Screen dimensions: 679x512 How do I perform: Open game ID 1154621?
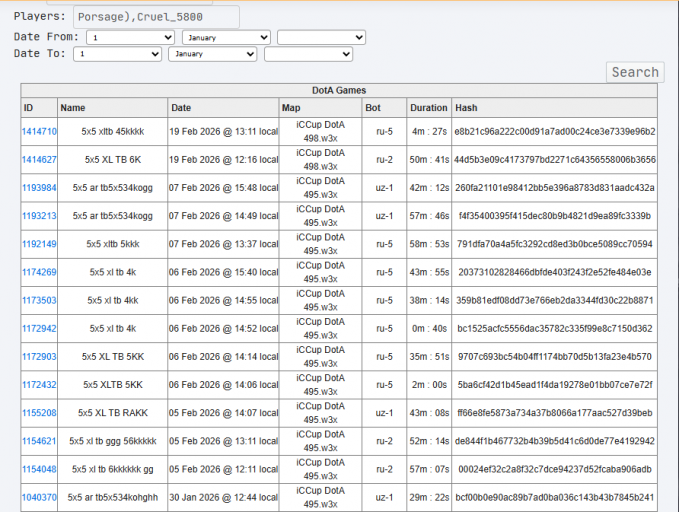point(39,441)
